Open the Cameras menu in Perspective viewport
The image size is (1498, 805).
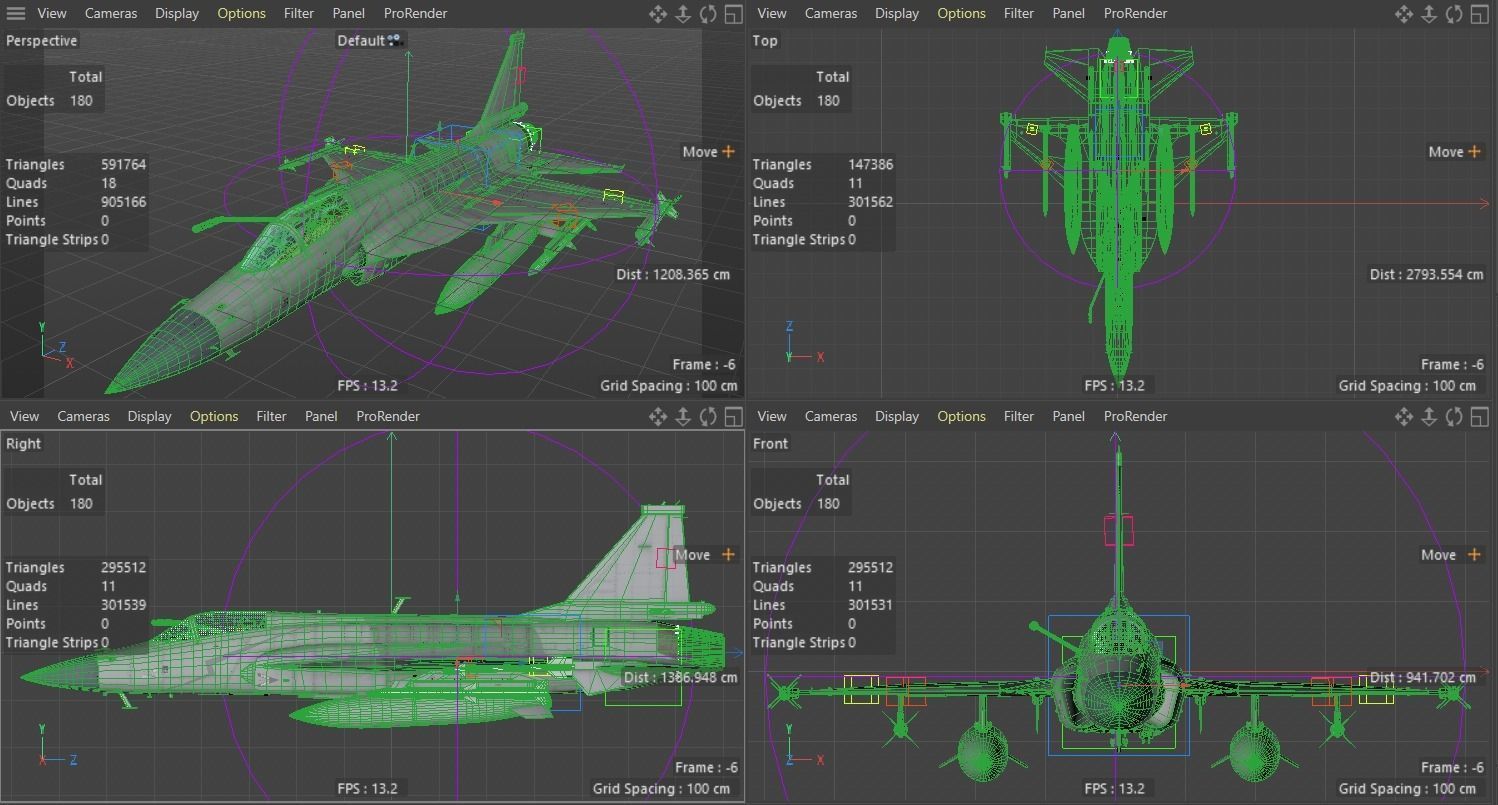(x=113, y=13)
